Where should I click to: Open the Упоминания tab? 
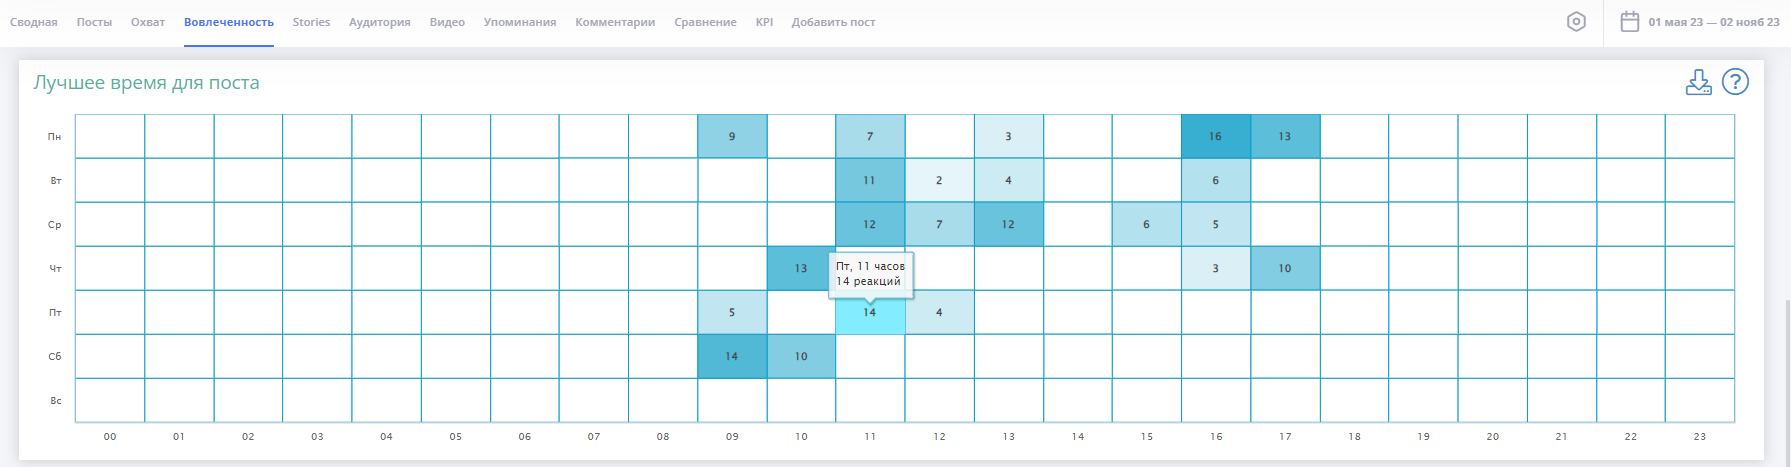(520, 22)
